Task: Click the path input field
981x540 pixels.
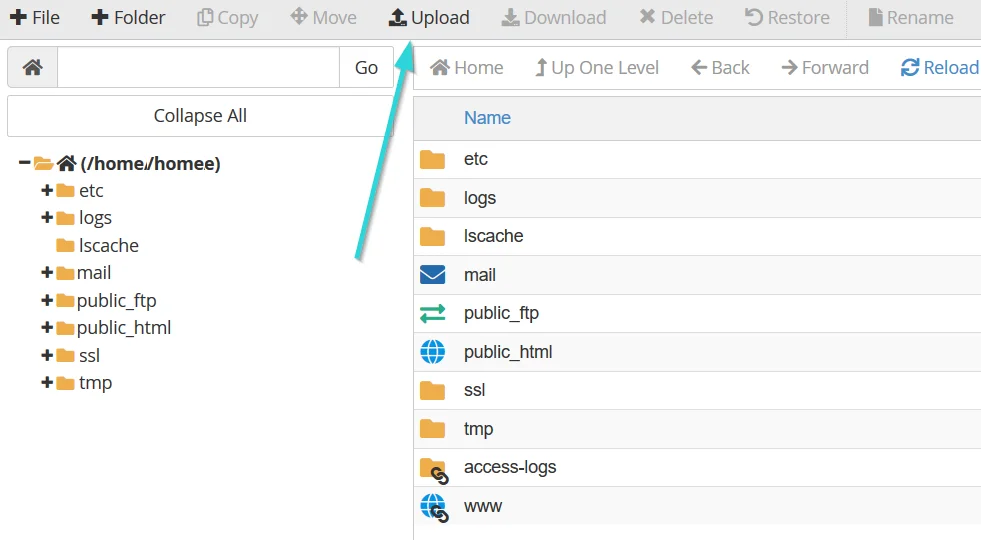Action: tap(198, 68)
